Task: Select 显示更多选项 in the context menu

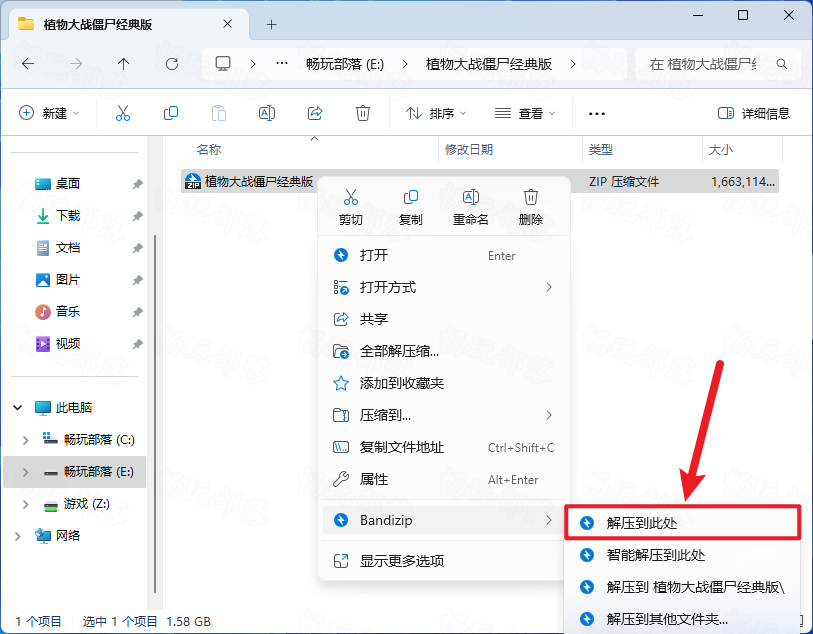Action: coord(443,561)
